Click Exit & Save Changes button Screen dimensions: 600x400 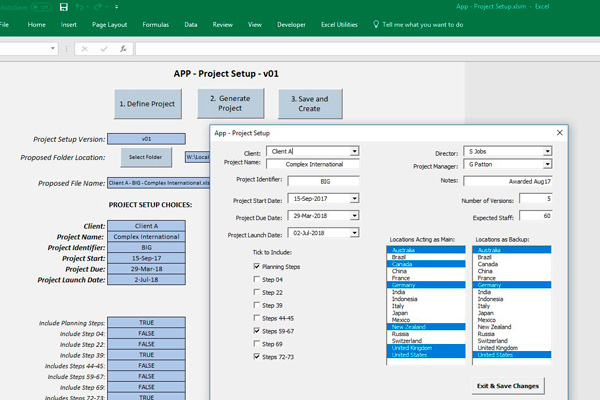(x=508, y=386)
